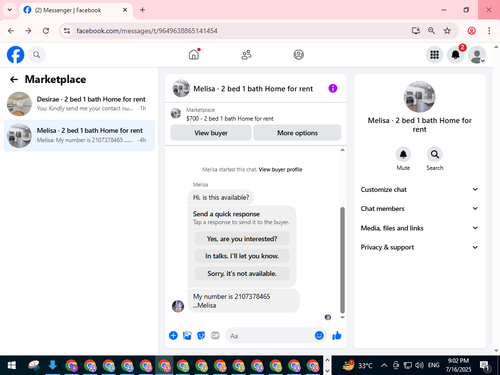This screenshot has height=375, width=500.
Task: Open listing thumbnail in chat header
Action: pyautogui.click(x=181, y=88)
